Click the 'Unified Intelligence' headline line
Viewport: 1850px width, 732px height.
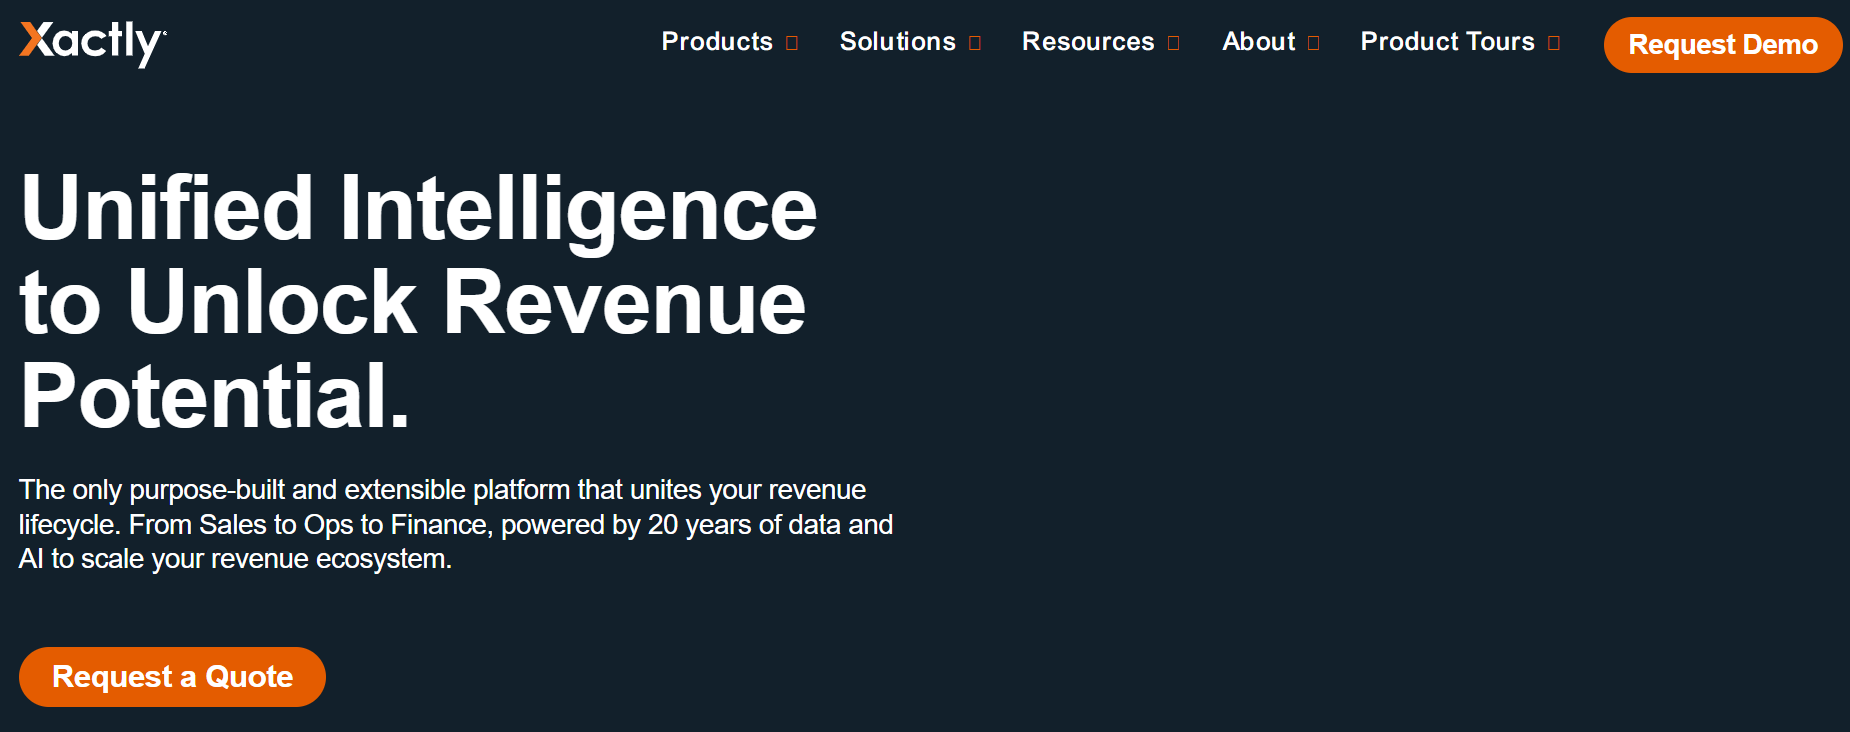point(418,208)
